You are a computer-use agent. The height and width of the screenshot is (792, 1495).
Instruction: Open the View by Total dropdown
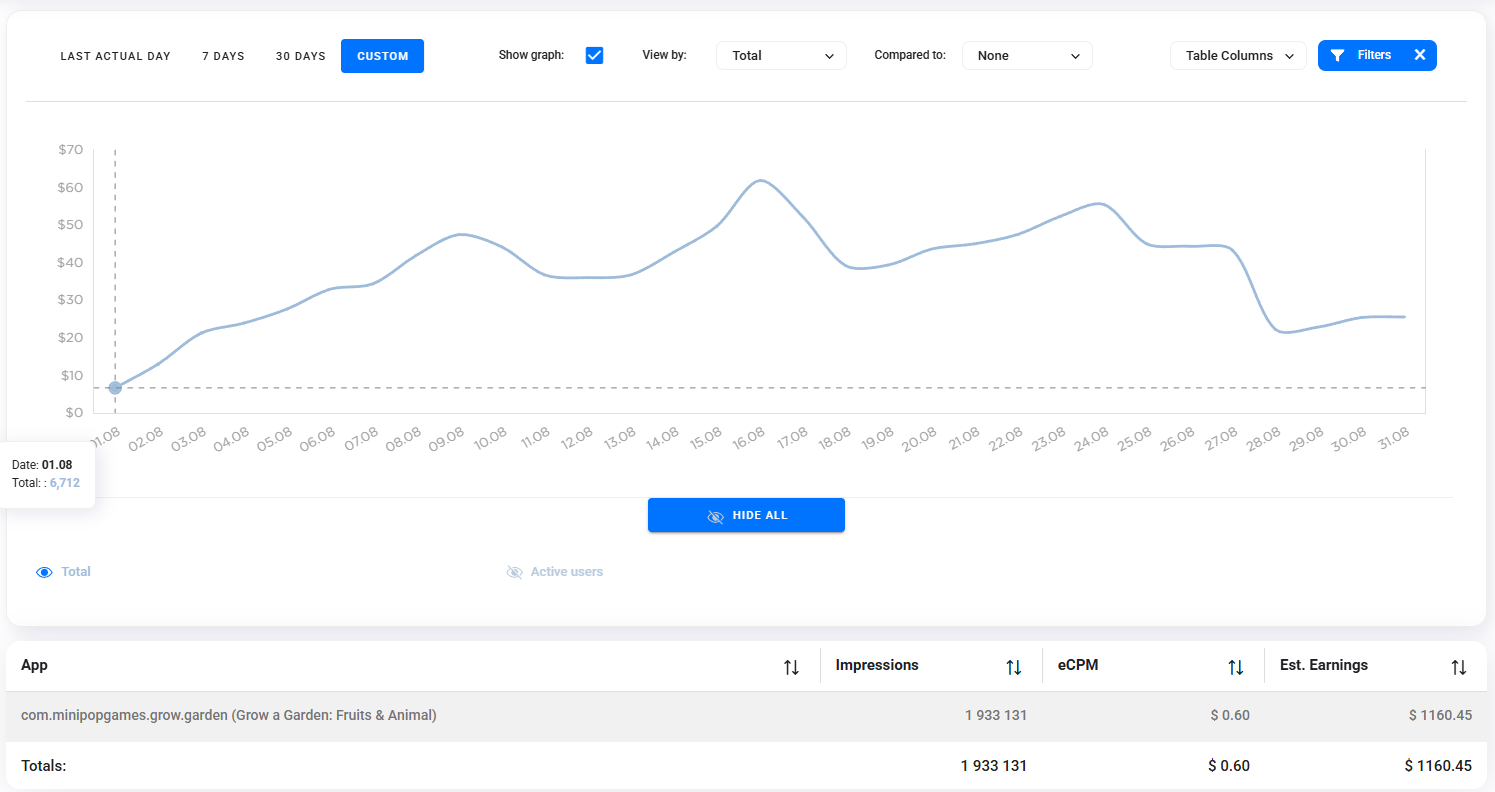tap(781, 56)
